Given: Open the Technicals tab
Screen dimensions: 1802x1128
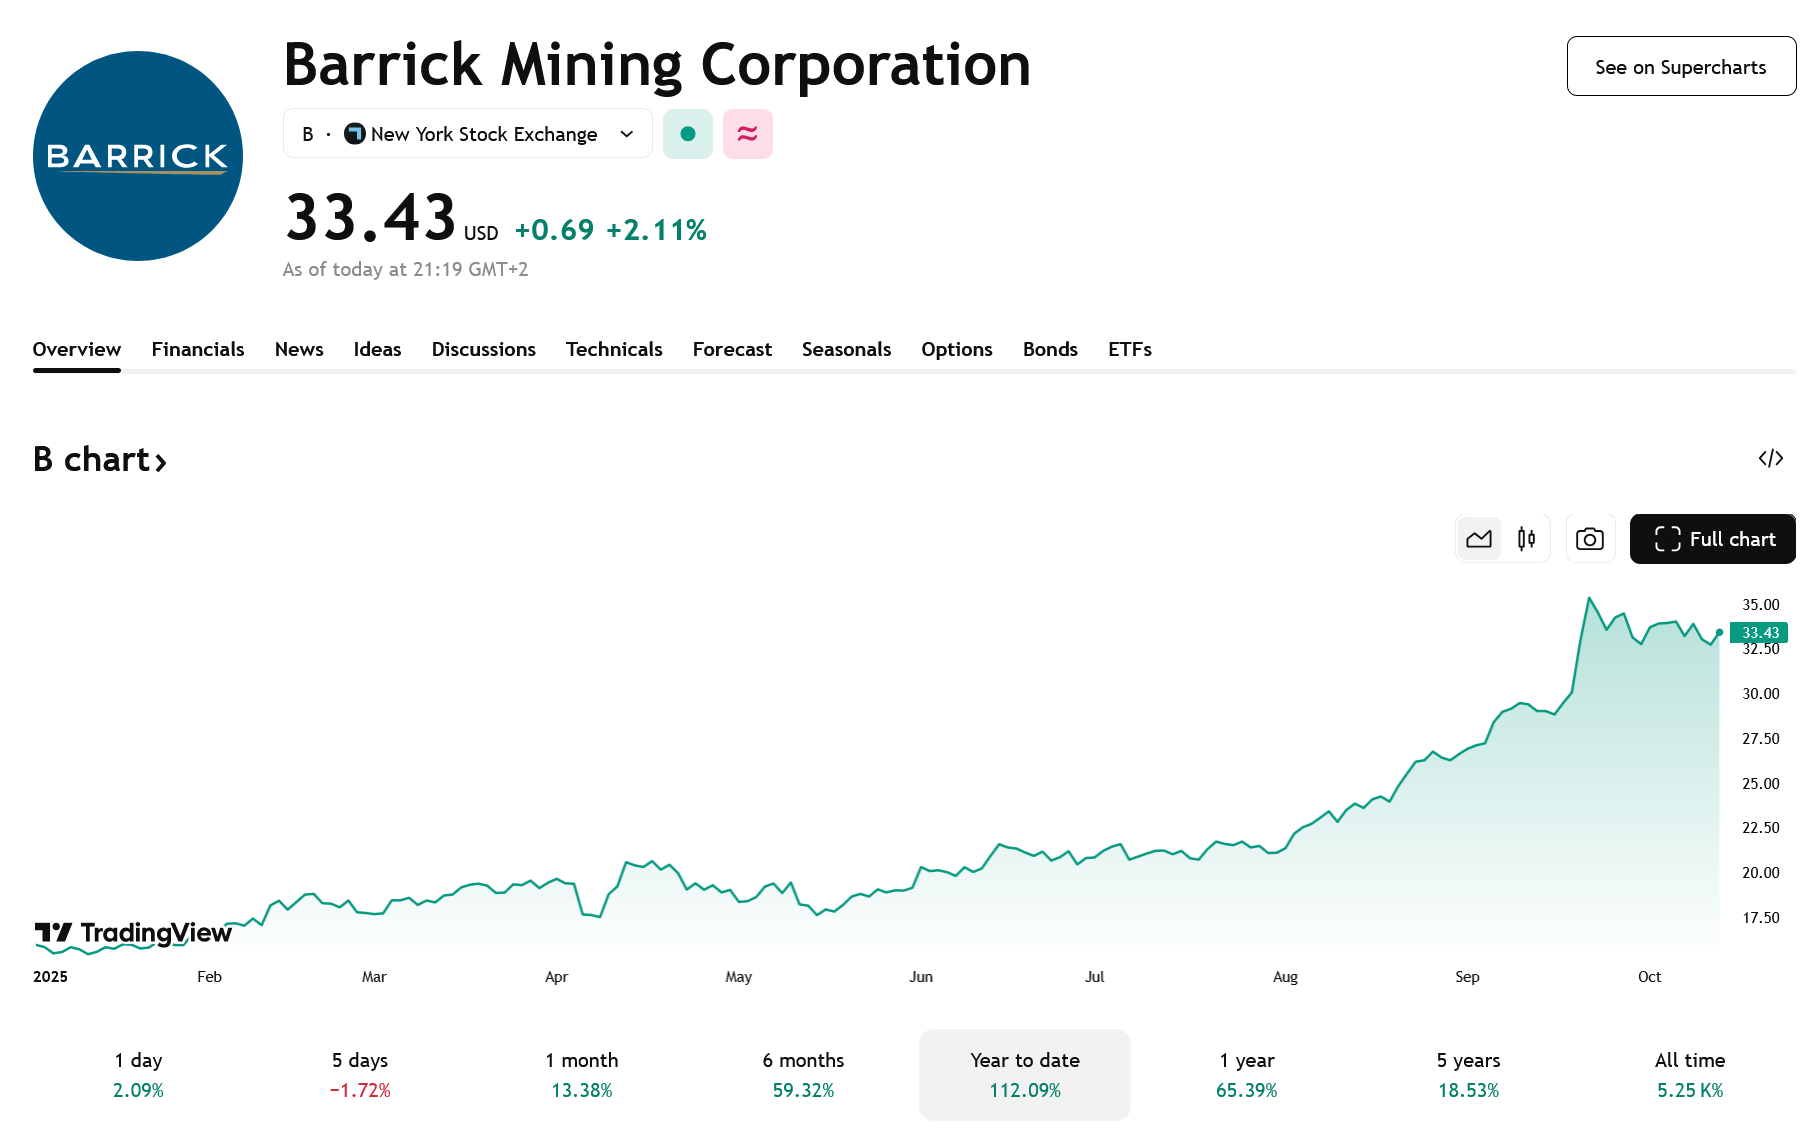Looking at the screenshot, I should pos(613,349).
